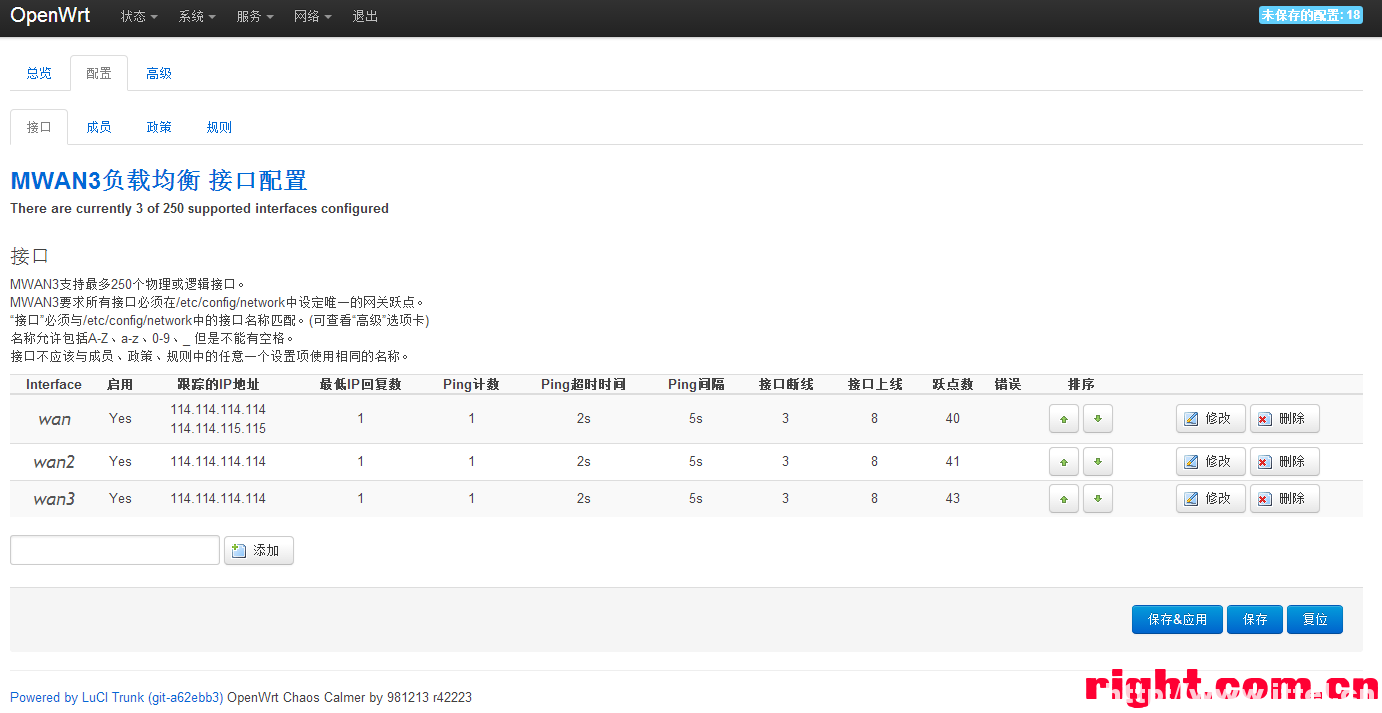1382x713 pixels.
Task: Click the MWAN3负载均衡 接口配置 page heading
Action: (159, 181)
